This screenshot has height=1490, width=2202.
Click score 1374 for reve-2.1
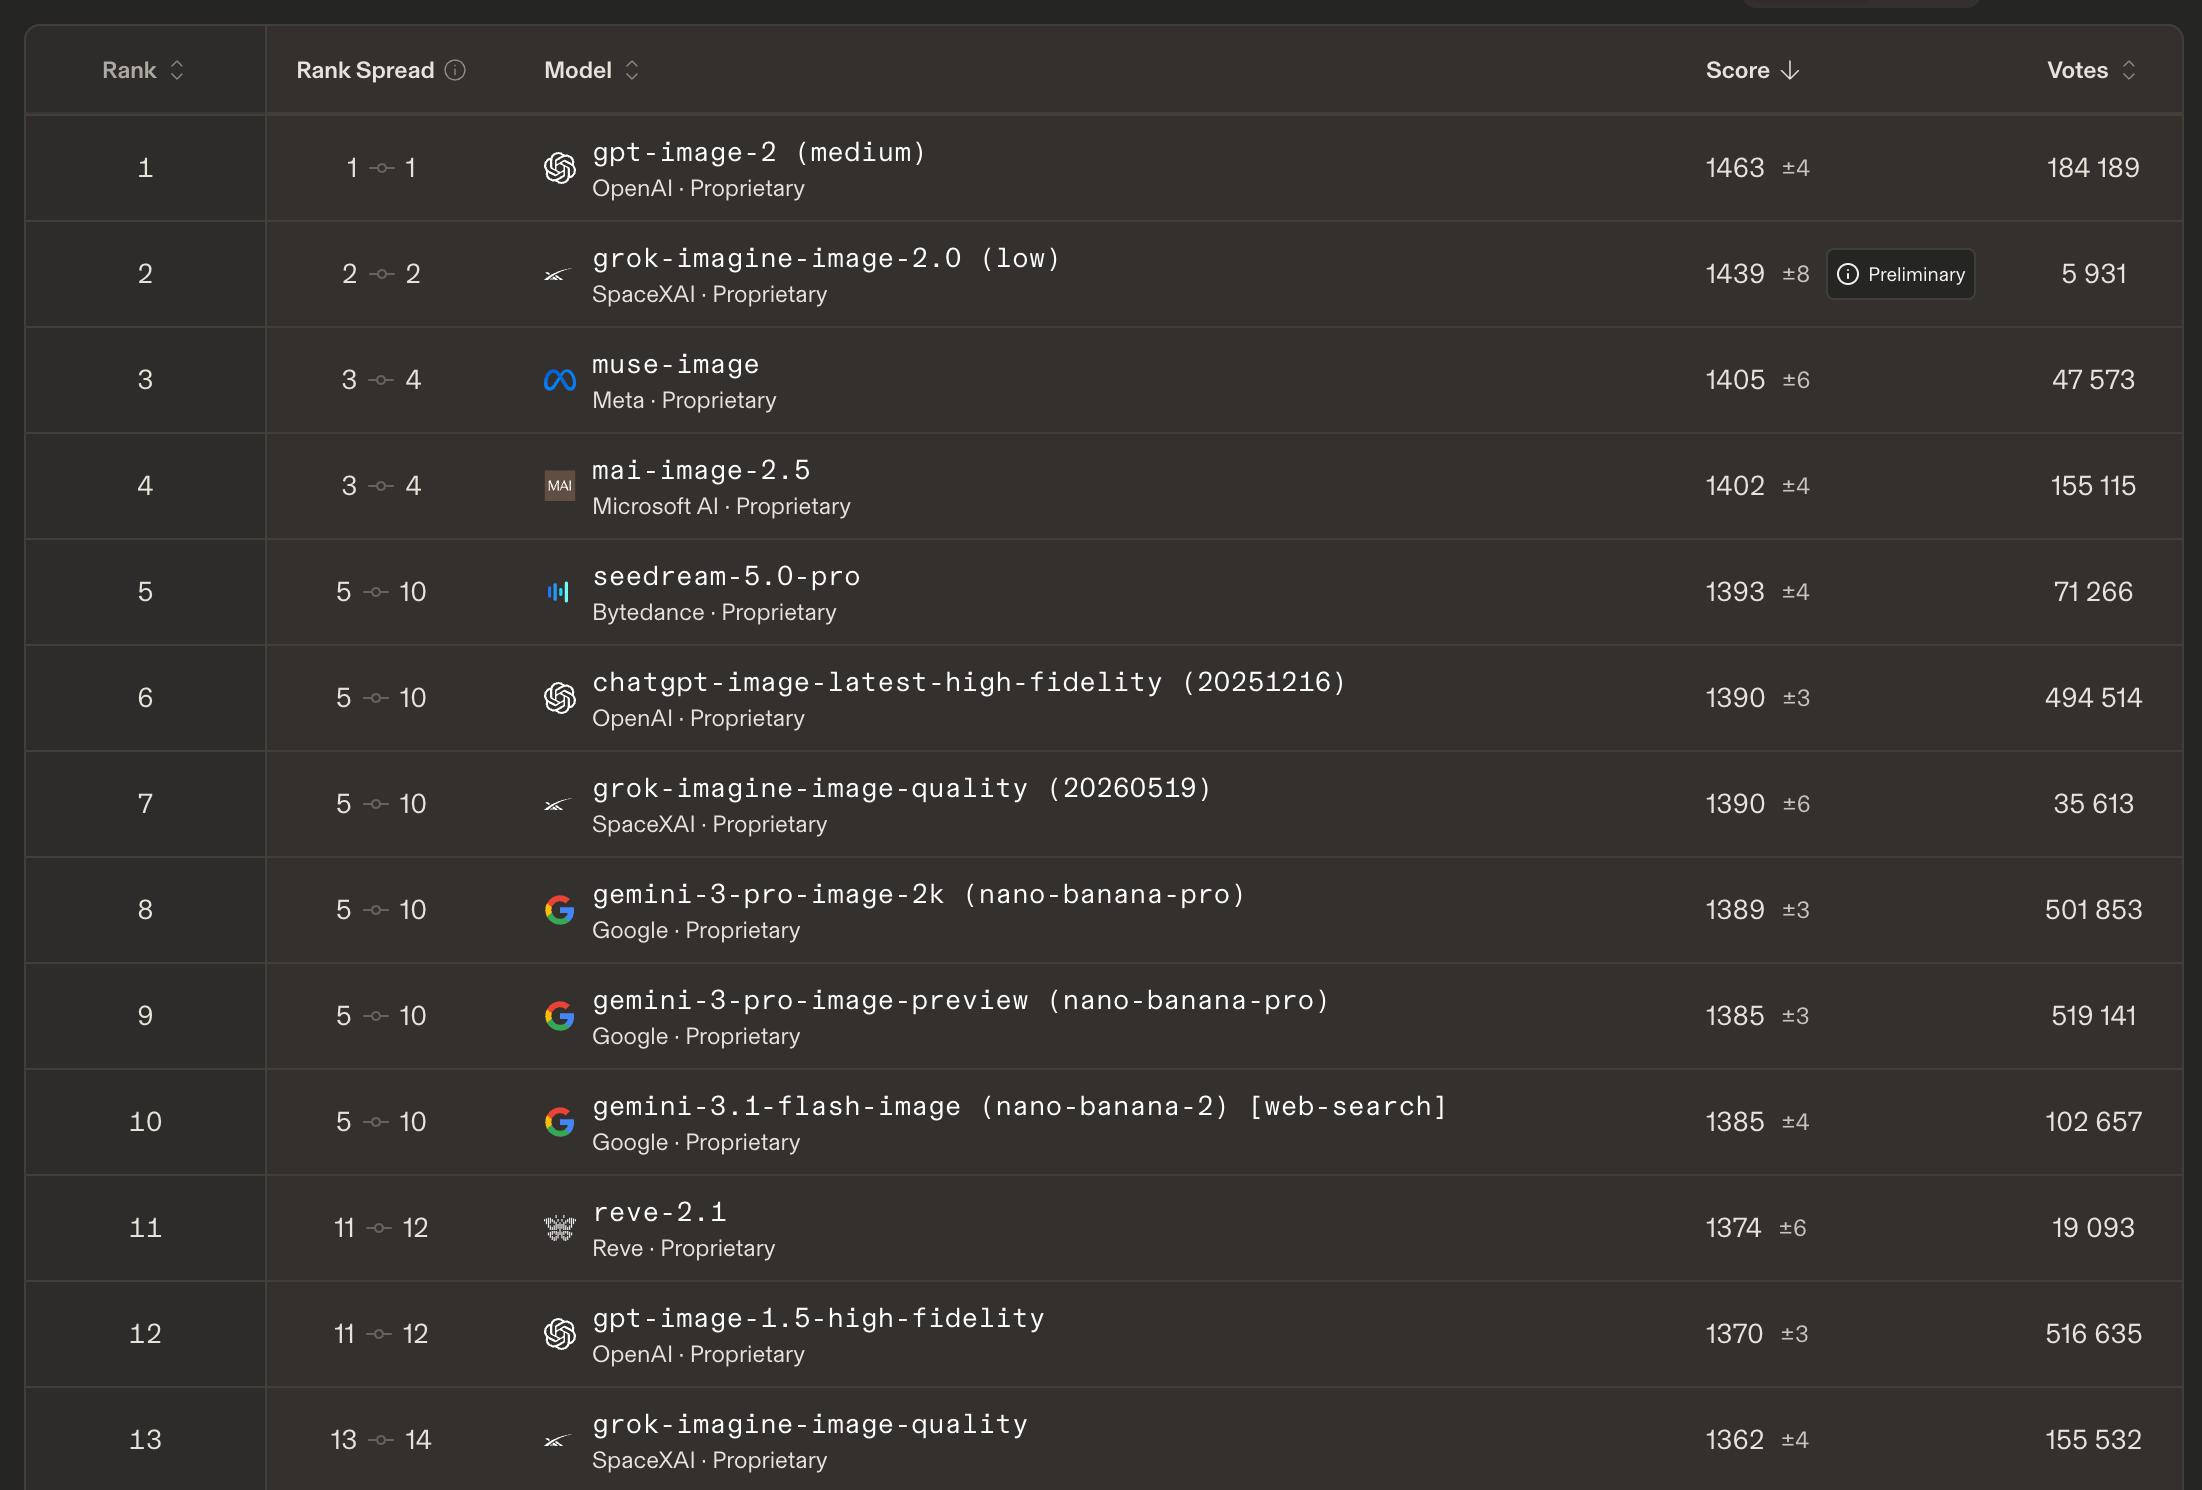point(1733,1228)
